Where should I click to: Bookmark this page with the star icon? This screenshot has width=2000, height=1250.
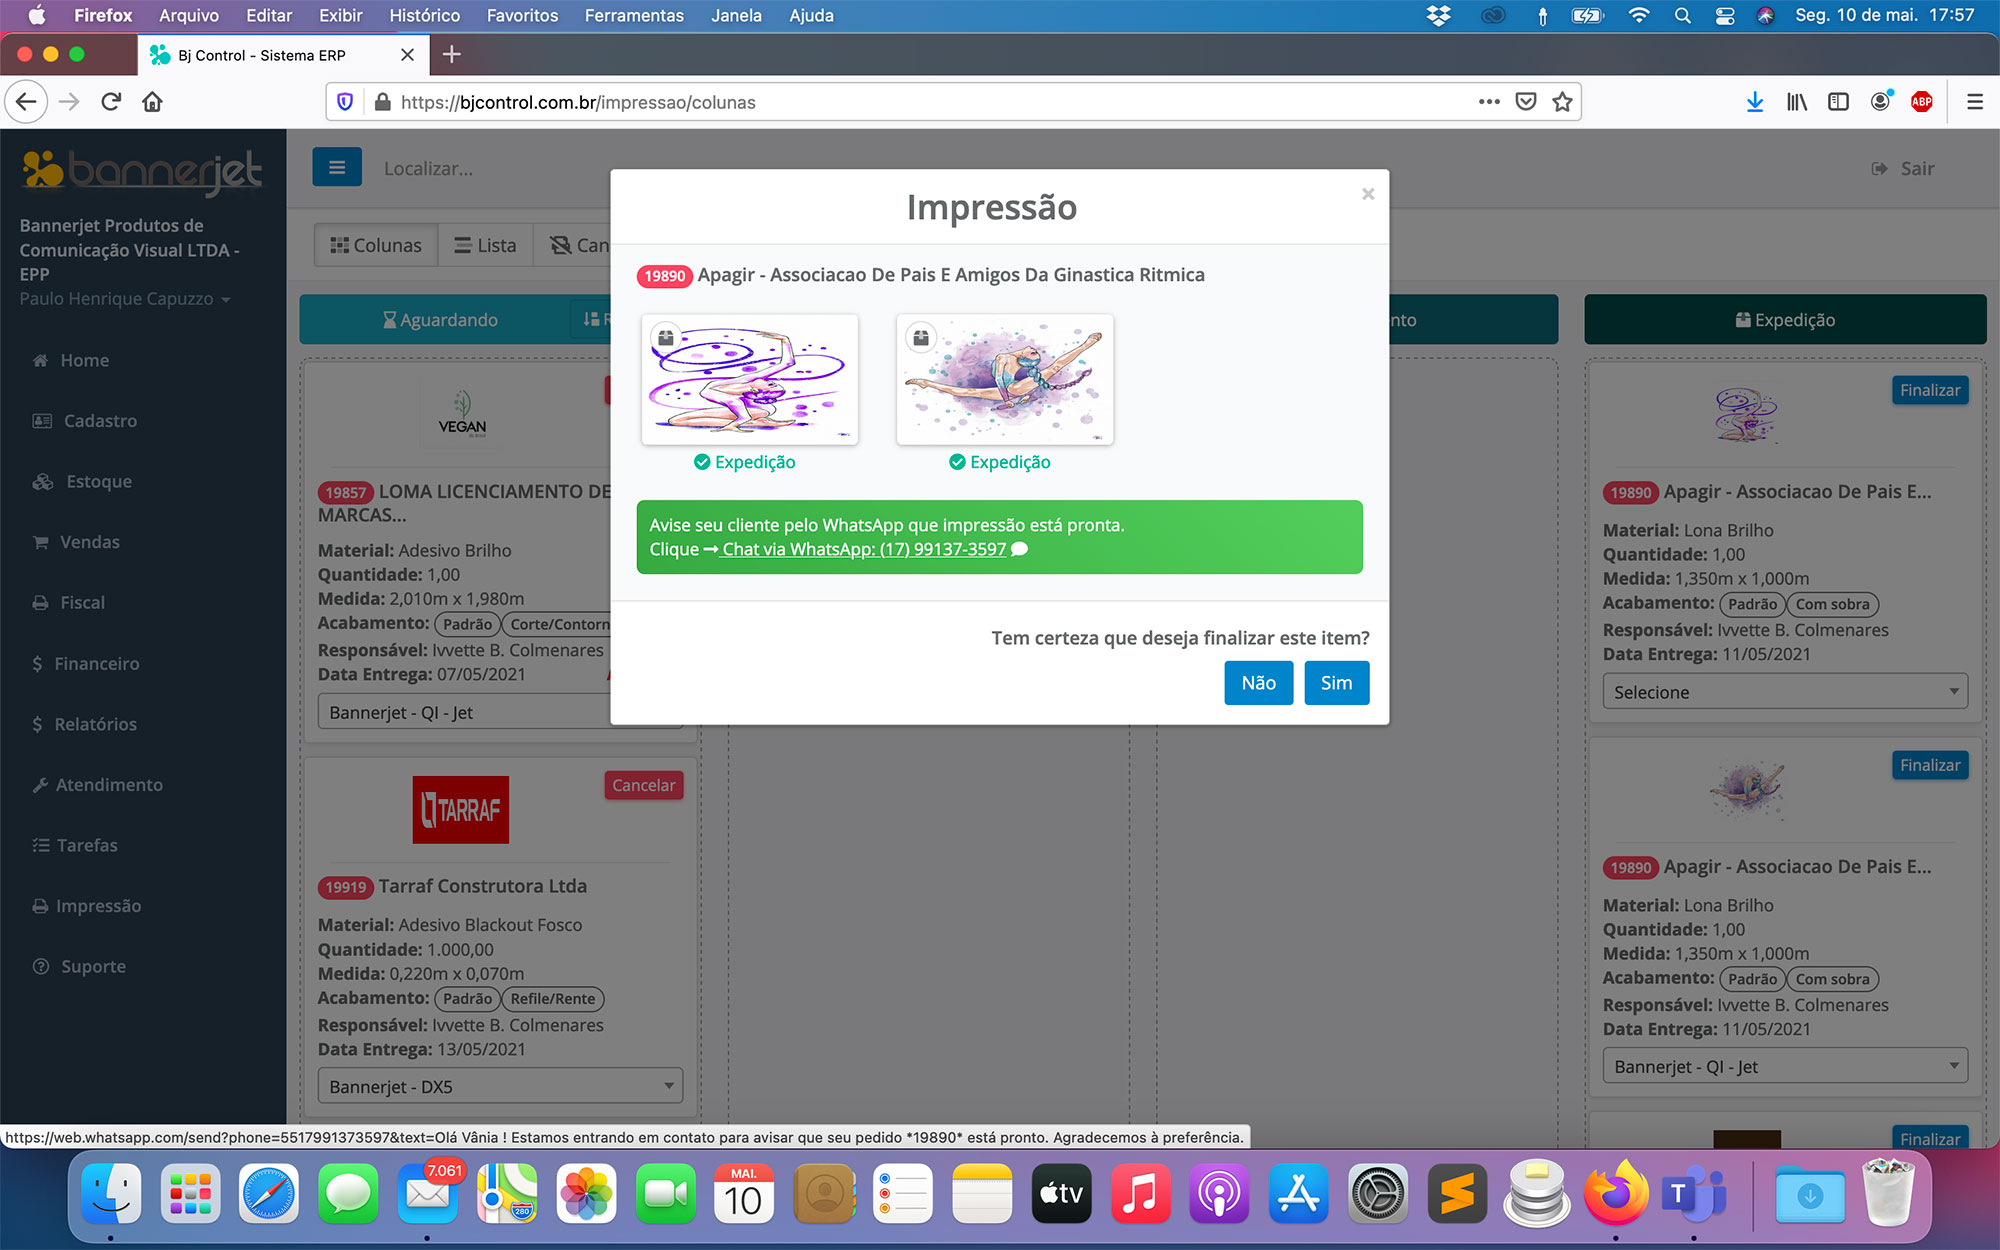[1562, 102]
